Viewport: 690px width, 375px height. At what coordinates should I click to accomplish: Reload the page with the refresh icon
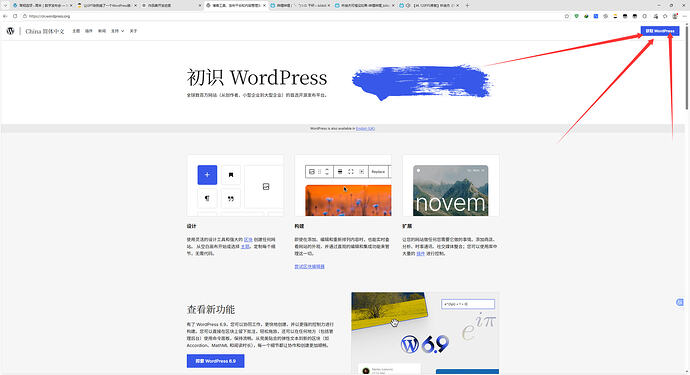15,16
